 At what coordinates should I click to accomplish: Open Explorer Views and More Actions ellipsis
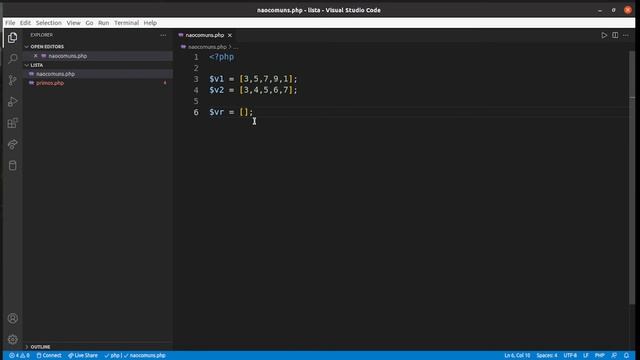pyautogui.click(x=163, y=35)
